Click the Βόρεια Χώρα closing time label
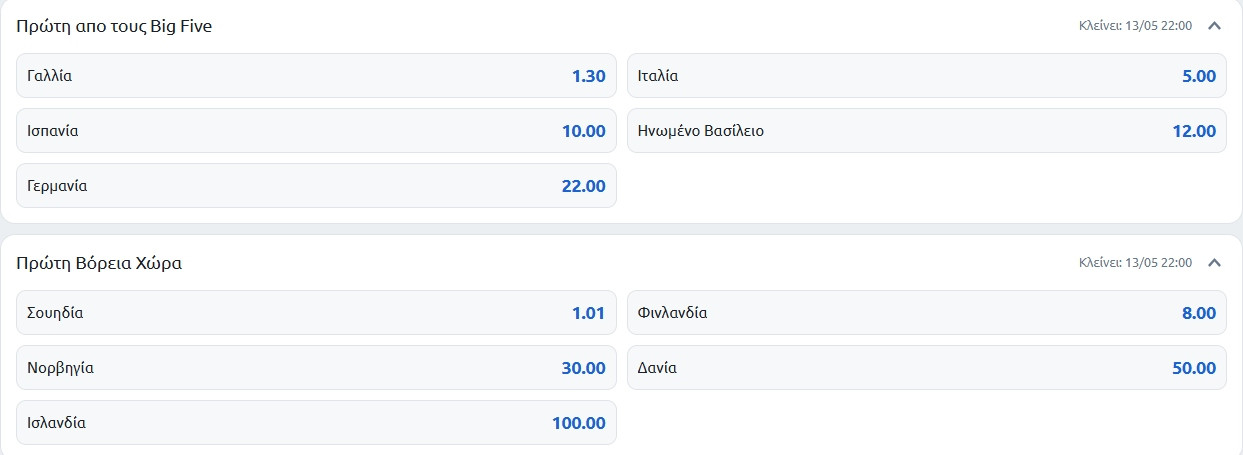Screen dimensions: 1243x455 pos(1135,263)
